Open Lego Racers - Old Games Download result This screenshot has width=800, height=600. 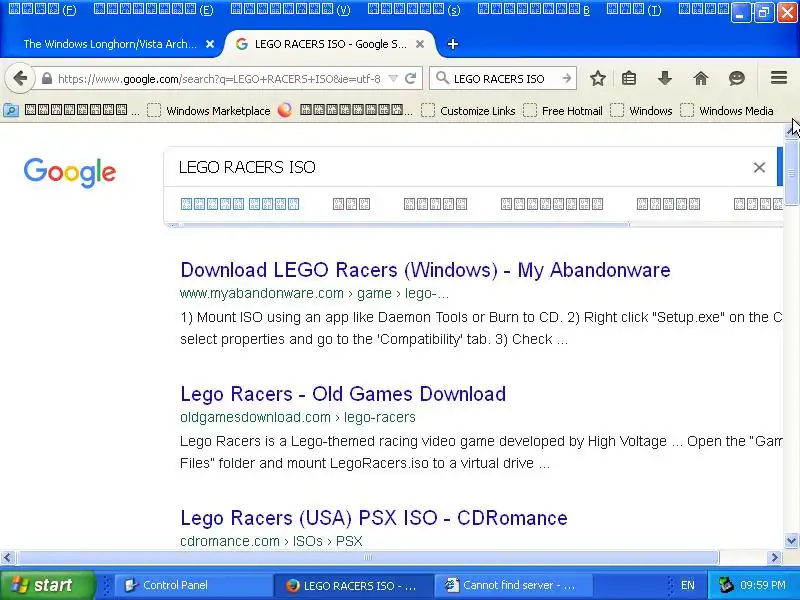click(x=343, y=394)
